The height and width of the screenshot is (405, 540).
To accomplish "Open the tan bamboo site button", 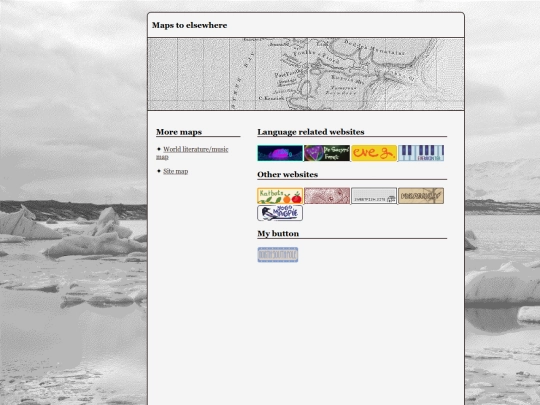I will pyautogui.click(x=421, y=196).
